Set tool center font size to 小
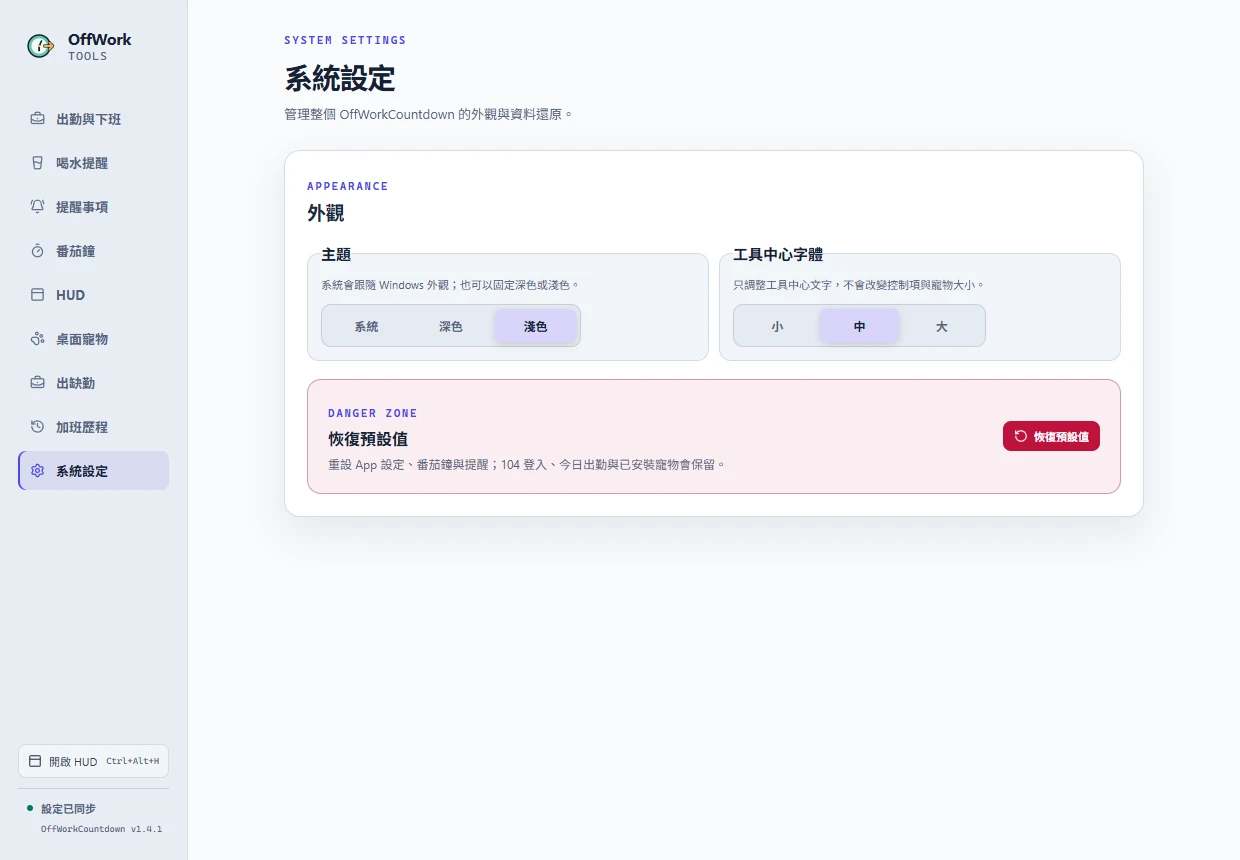 (777, 326)
